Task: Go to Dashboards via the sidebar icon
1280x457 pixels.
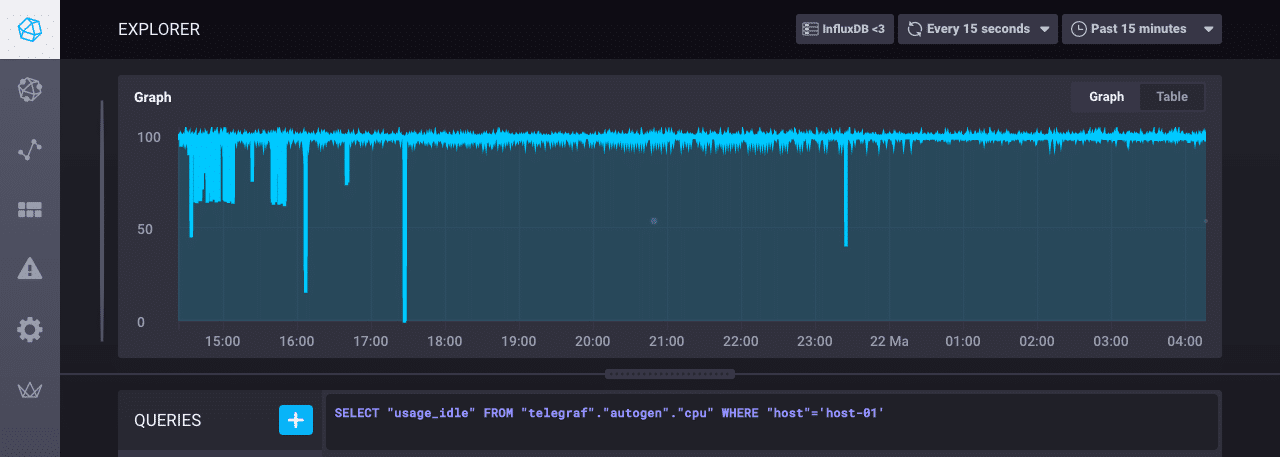Action: tap(30, 209)
